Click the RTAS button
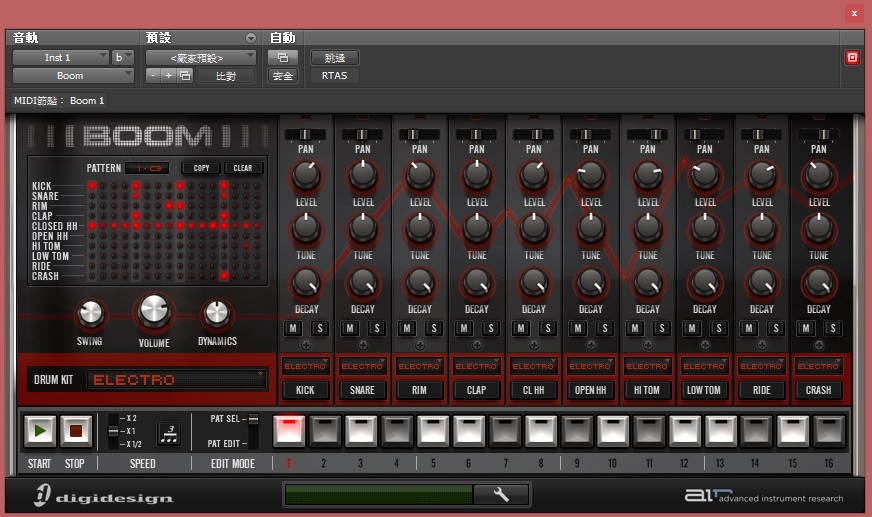 coord(334,76)
